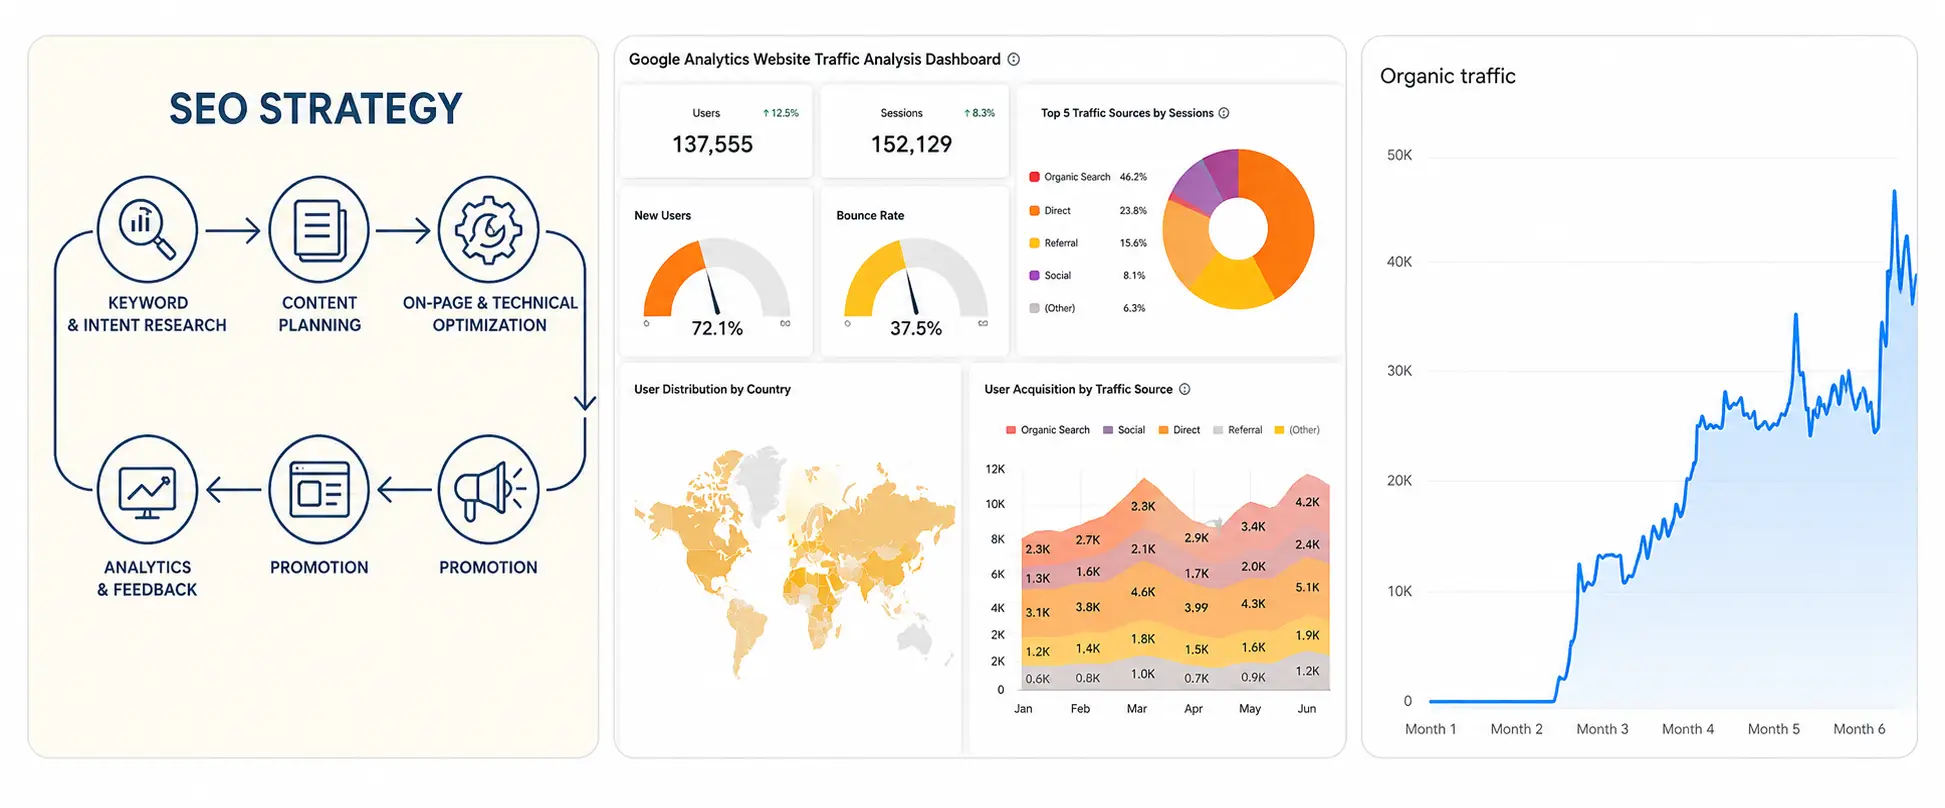This screenshot has height=808, width=1945.
Task: Click the red Organic Search swatch in pie legend
Action: tap(1035, 177)
